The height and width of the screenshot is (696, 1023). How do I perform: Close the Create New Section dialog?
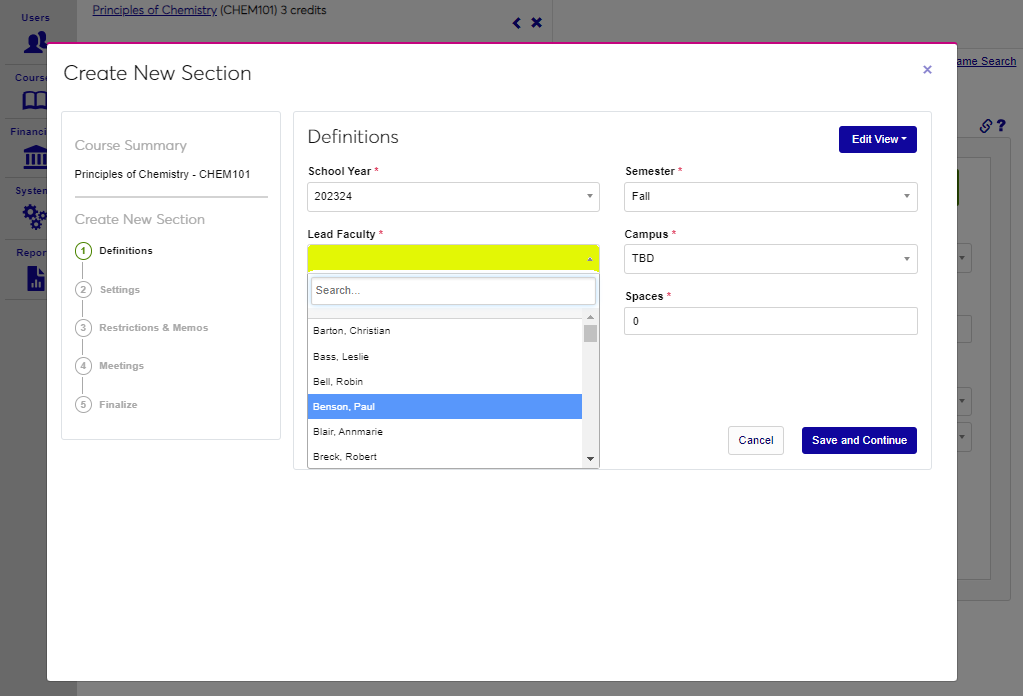(927, 70)
